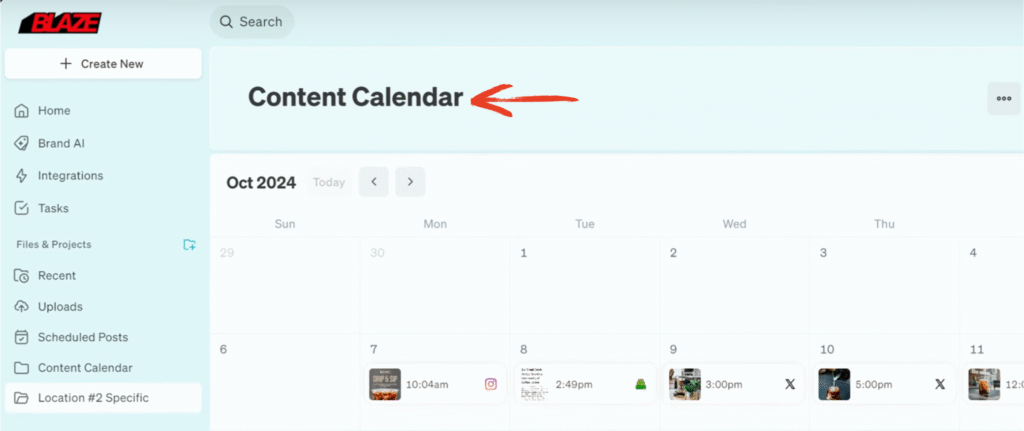Go to next month arrow

410,182
